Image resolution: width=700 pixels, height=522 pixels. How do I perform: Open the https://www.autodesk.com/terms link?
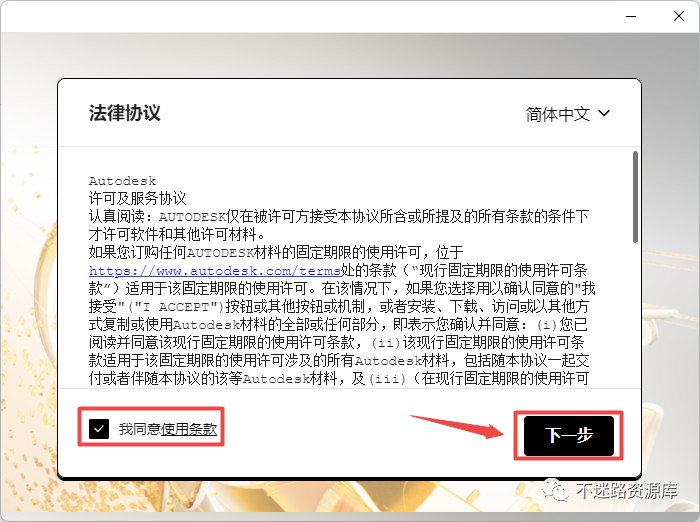coord(215,271)
